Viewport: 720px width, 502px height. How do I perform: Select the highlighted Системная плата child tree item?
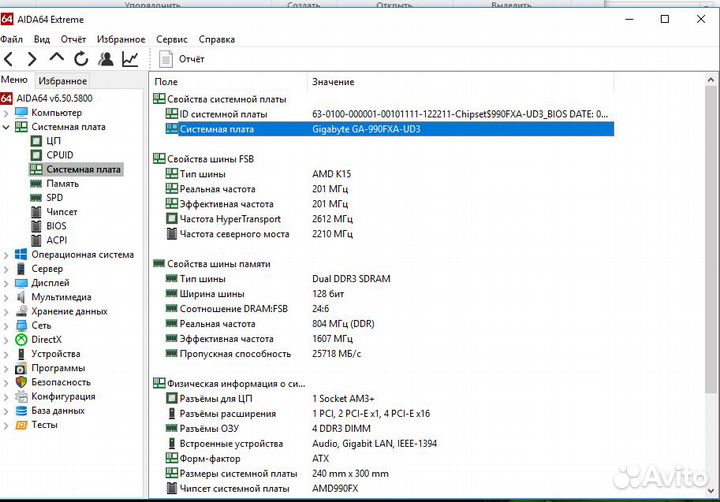tap(76, 169)
